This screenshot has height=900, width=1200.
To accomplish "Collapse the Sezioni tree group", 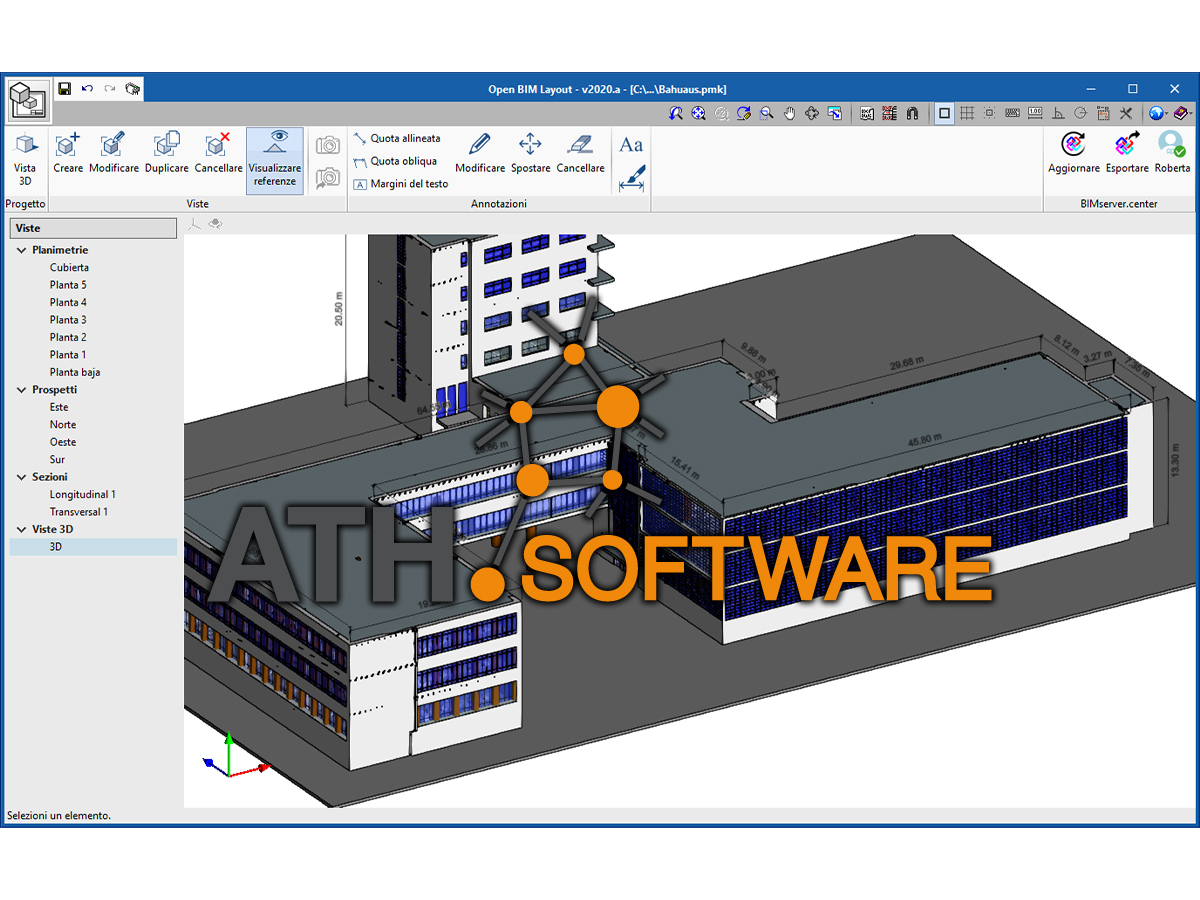I will coord(22,477).
